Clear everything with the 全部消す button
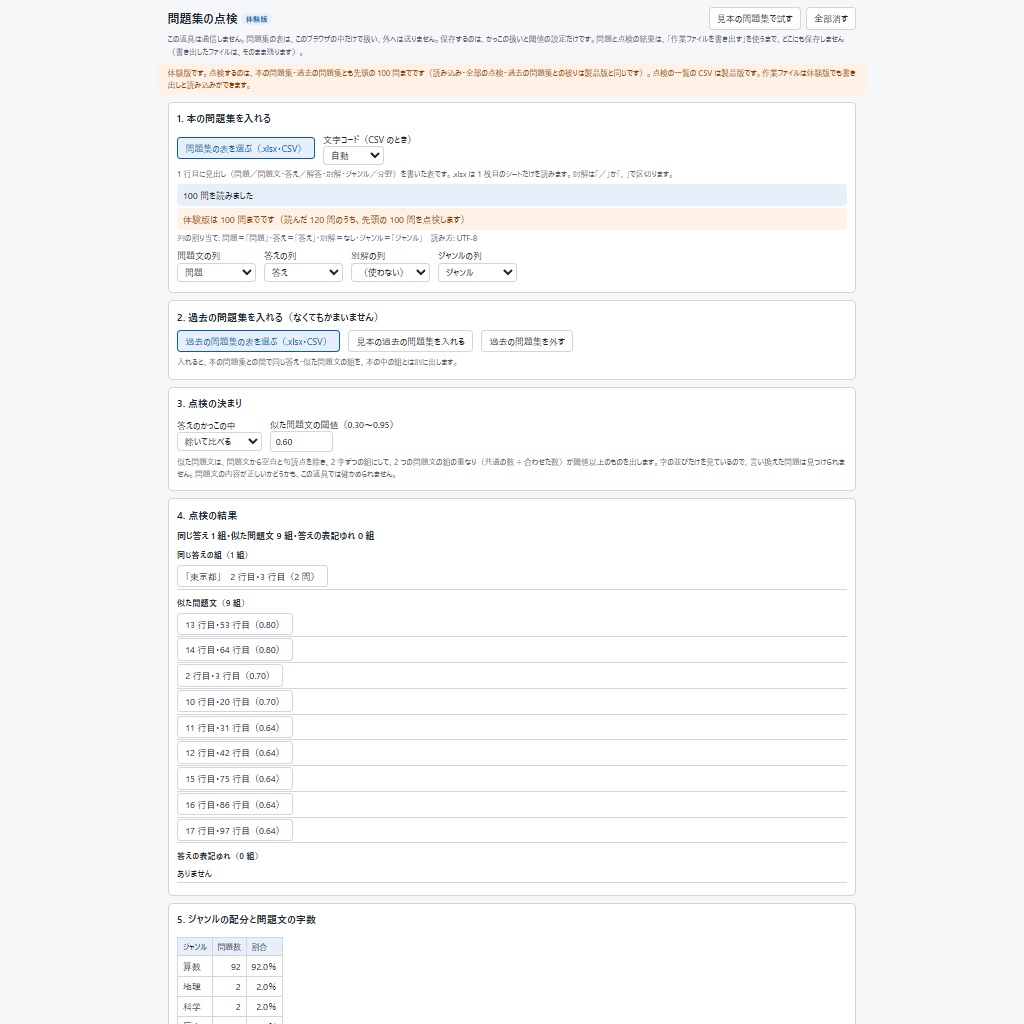 click(831, 19)
